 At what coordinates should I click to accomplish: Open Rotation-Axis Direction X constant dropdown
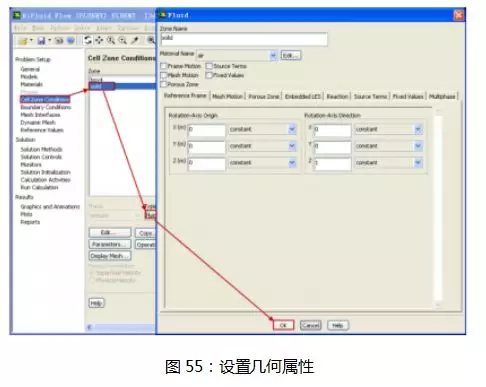pyautogui.click(x=418, y=129)
